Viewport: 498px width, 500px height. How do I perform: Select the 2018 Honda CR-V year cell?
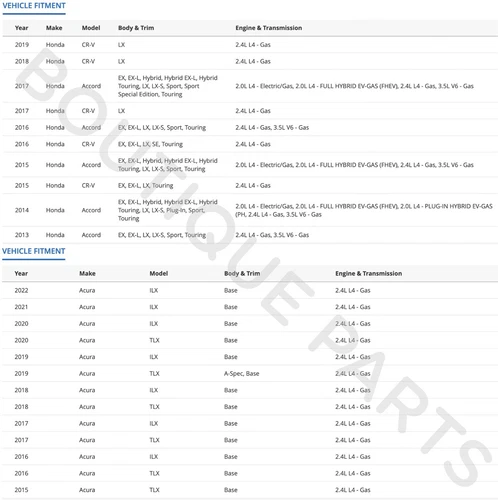22,61
